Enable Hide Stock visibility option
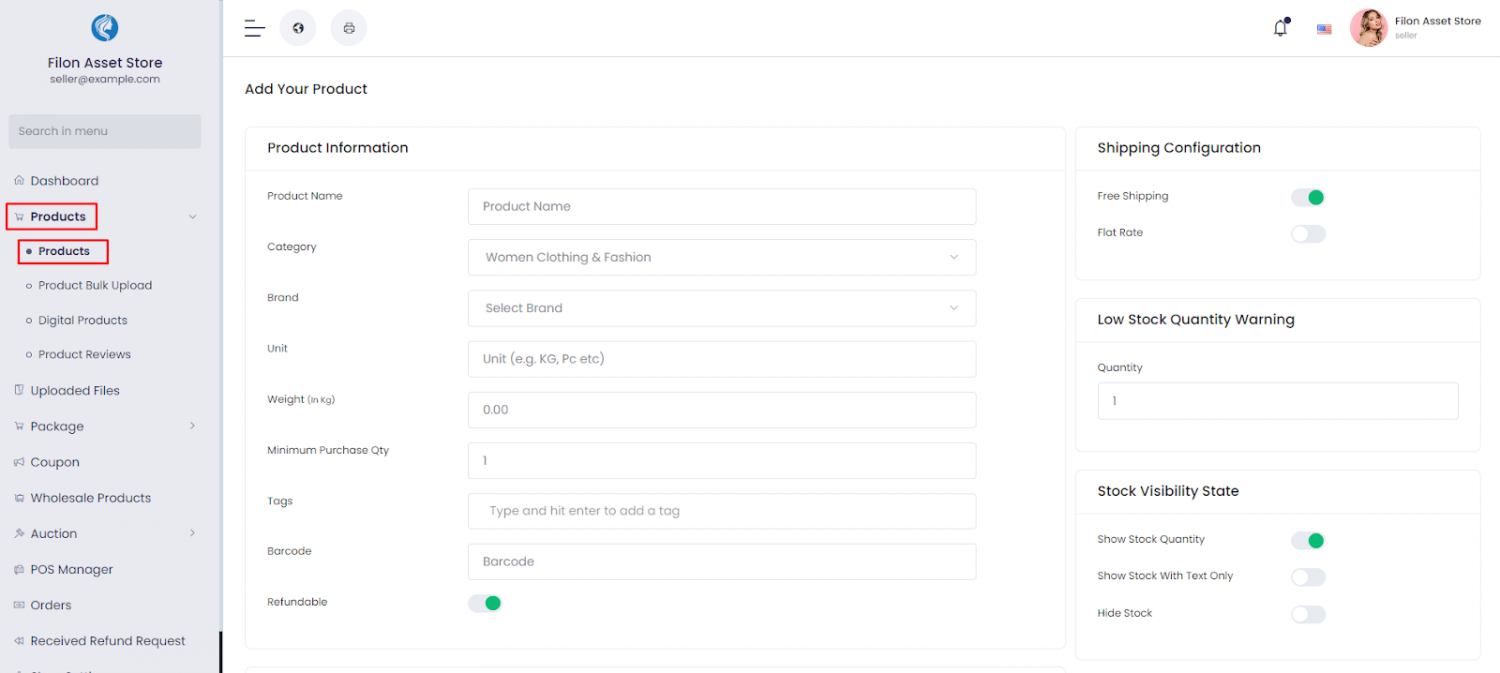 pyautogui.click(x=1308, y=613)
